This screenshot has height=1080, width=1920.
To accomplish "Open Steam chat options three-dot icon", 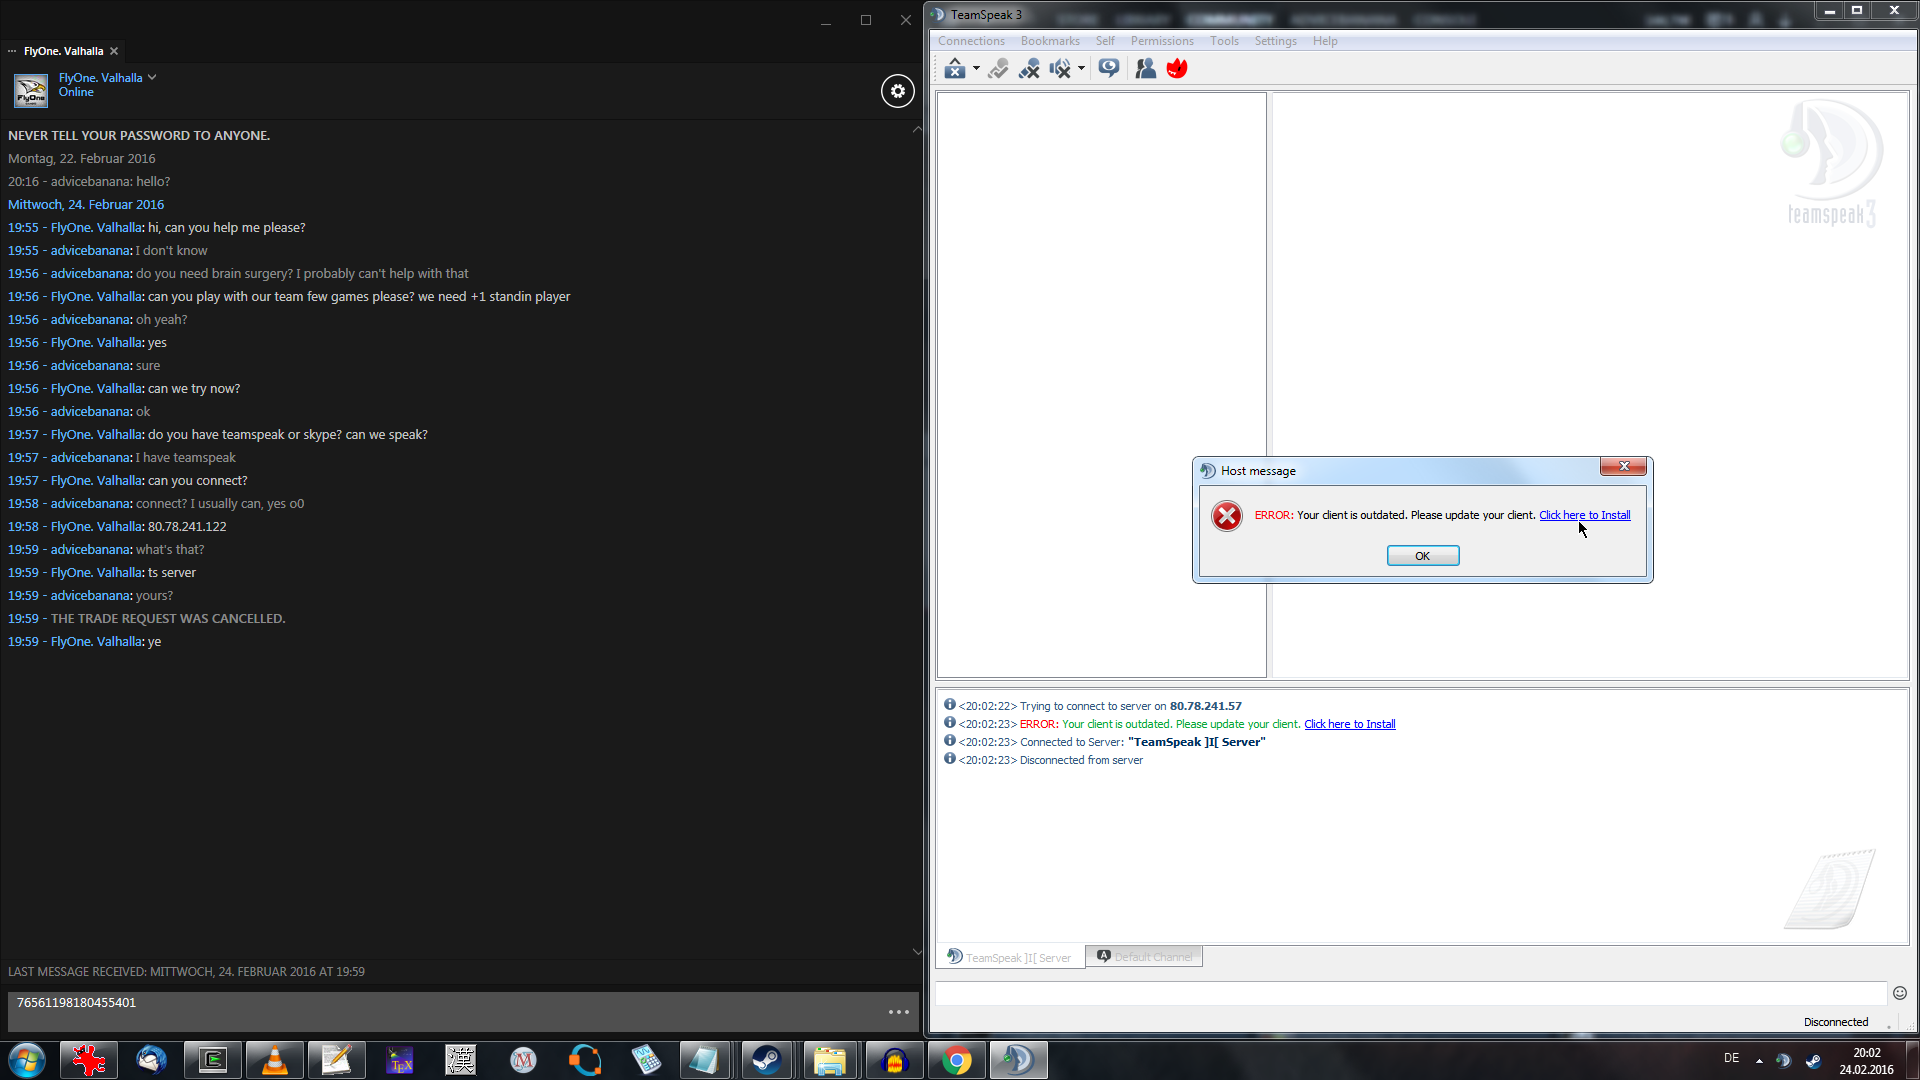I will click(898, 1012).
